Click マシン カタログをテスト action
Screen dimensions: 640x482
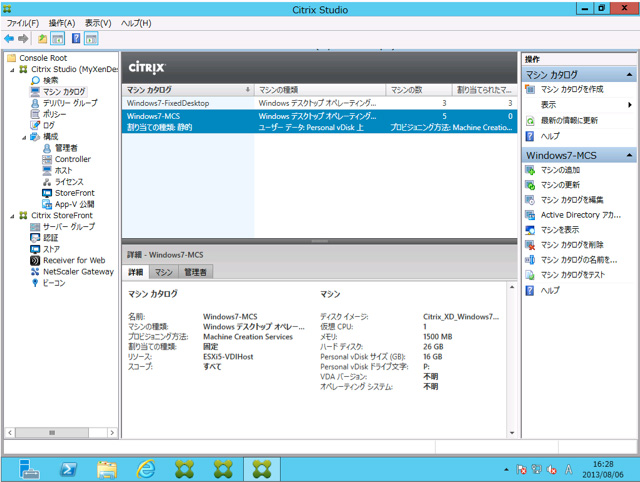pos(573,275)
